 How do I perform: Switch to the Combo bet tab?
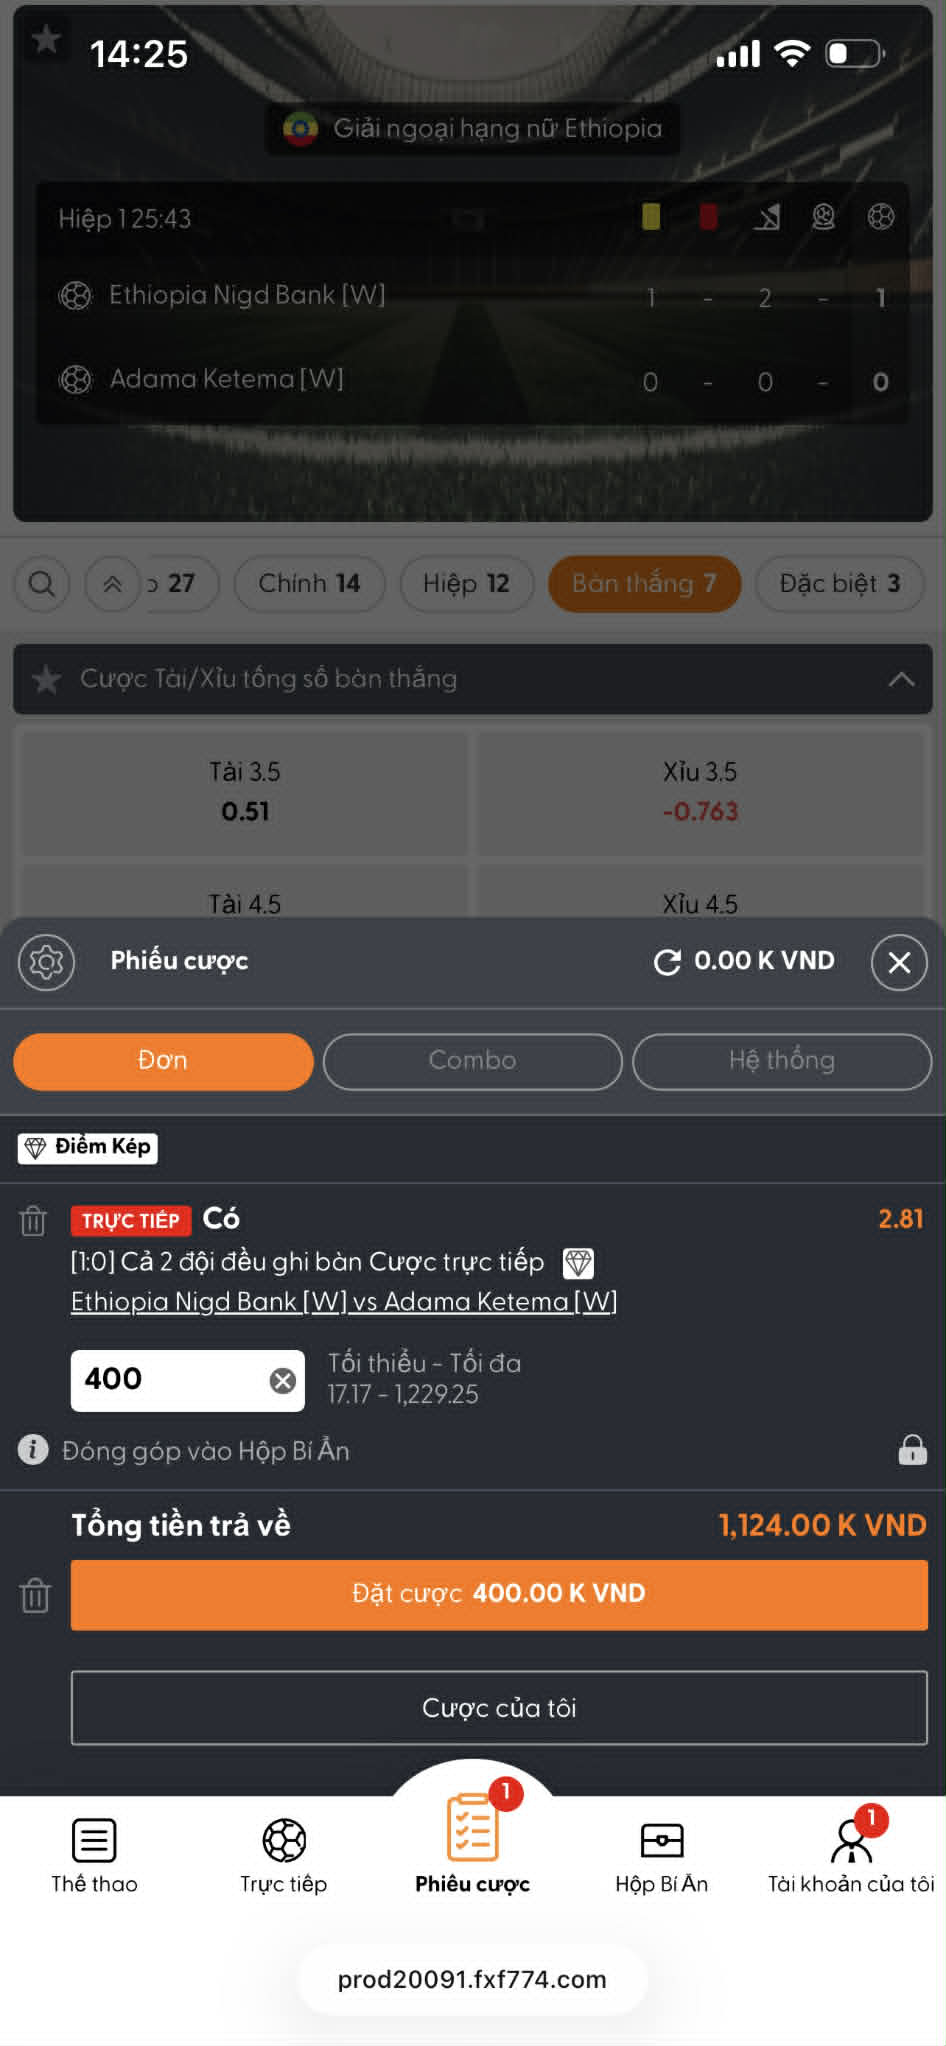pos(472,1061)
